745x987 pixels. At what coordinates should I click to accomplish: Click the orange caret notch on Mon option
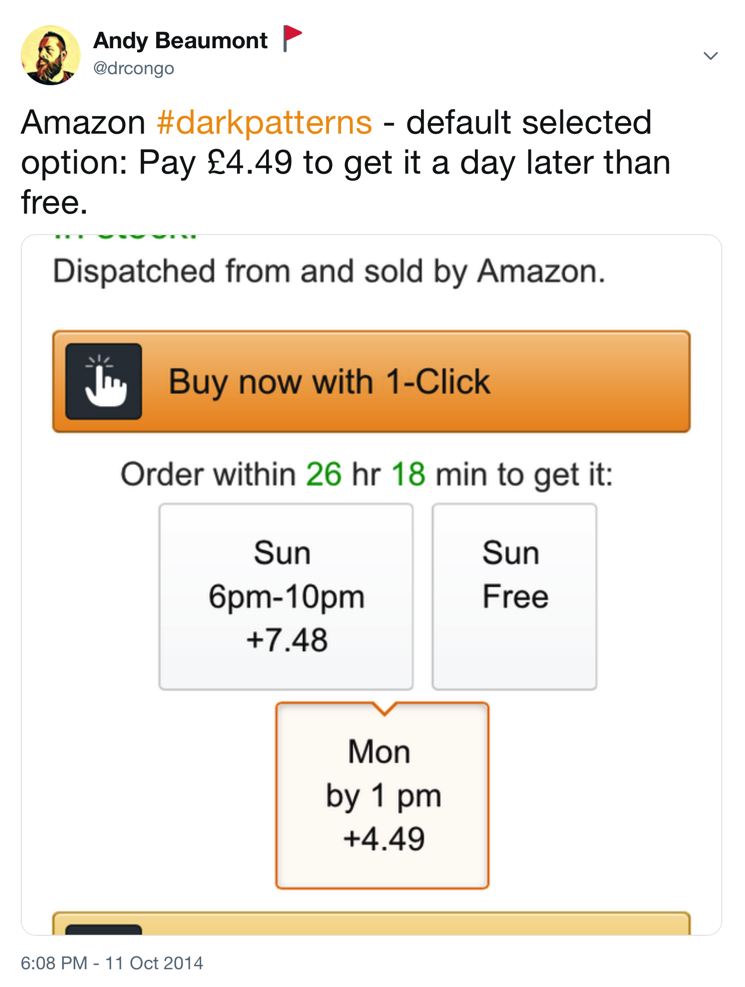(383, 709)
